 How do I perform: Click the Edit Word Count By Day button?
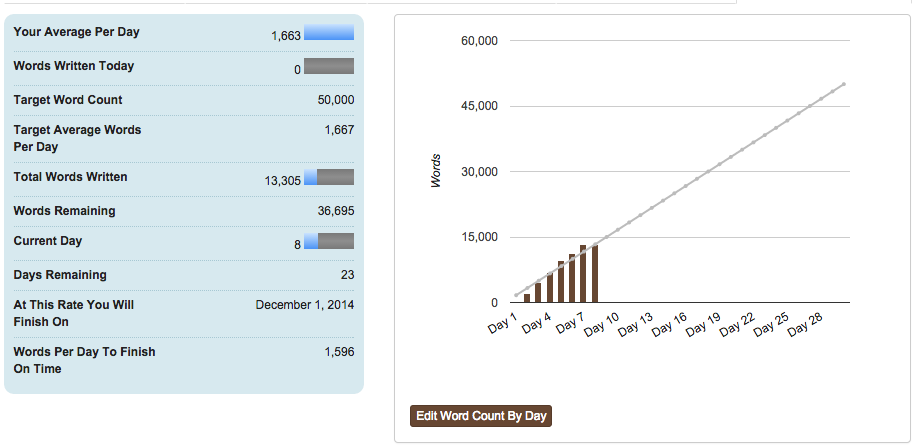[481, 416]
